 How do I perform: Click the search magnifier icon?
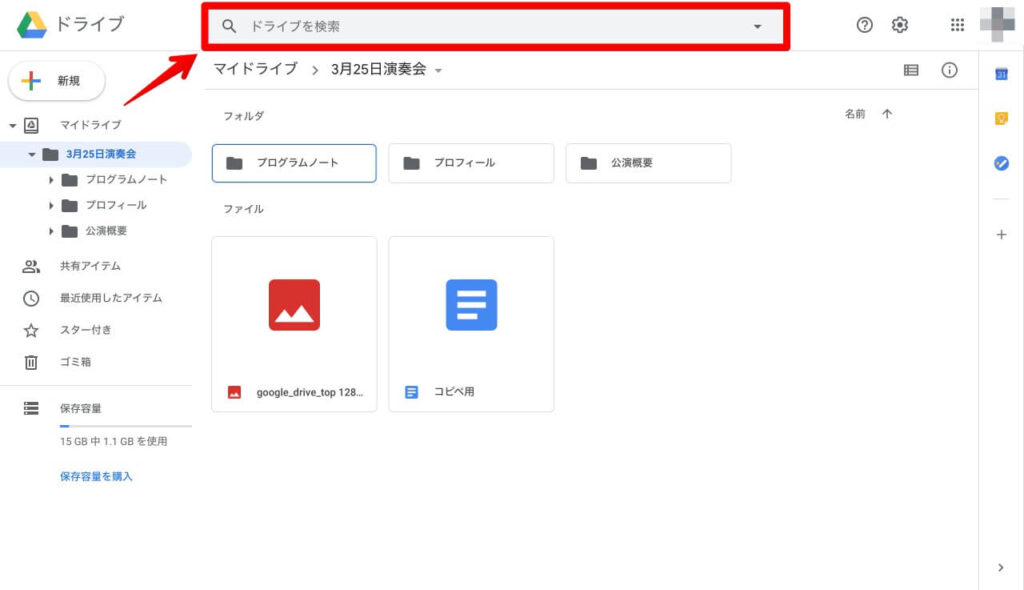[x=229, y=26]
